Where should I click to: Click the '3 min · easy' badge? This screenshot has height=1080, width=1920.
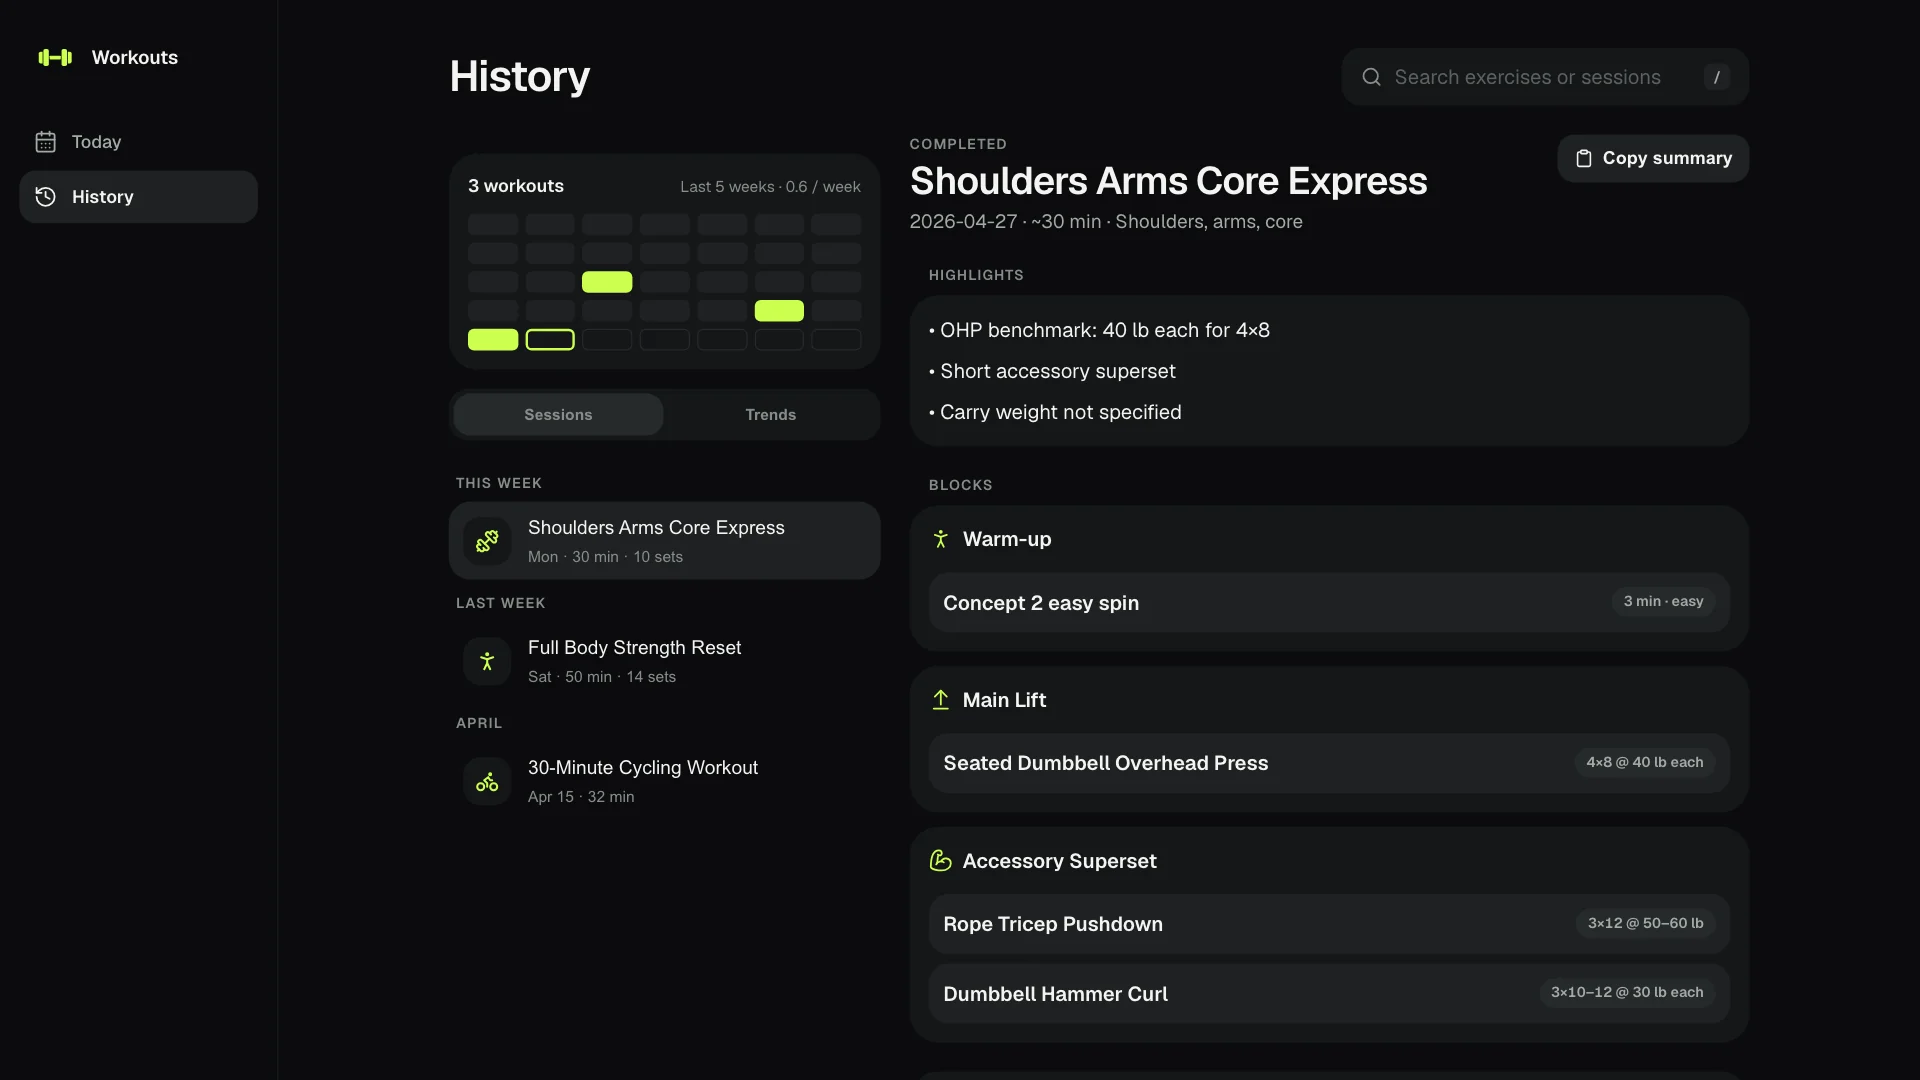tap(1663, 602)
